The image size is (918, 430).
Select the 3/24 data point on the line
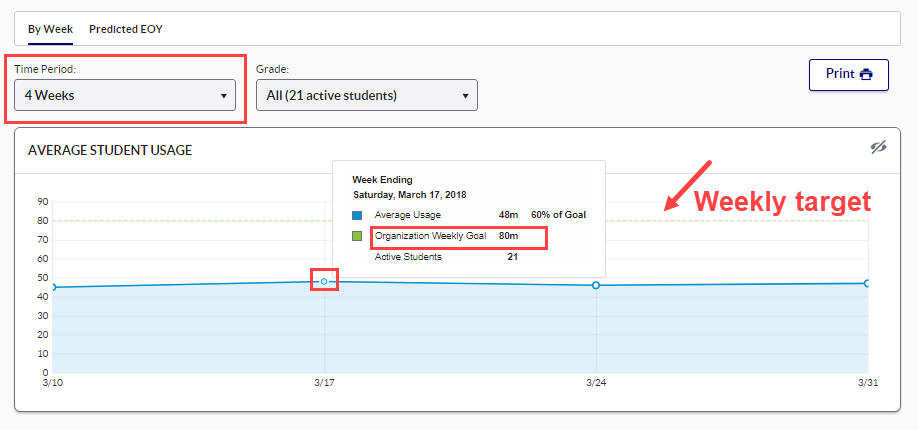click(x=596, y=285)
